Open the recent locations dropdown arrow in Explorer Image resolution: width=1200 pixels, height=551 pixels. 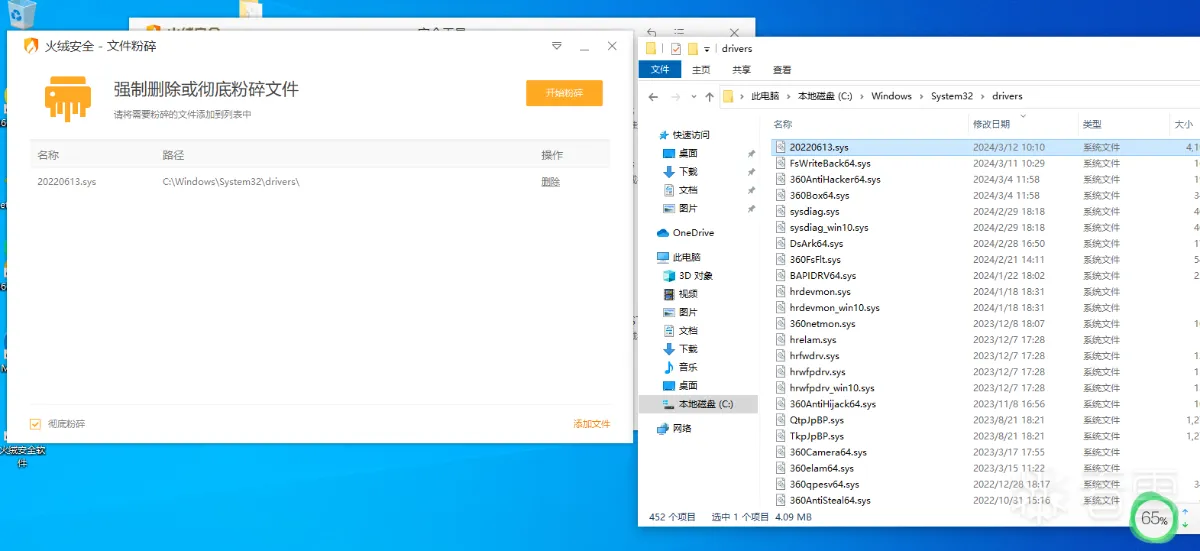click(x=692, y=97)
